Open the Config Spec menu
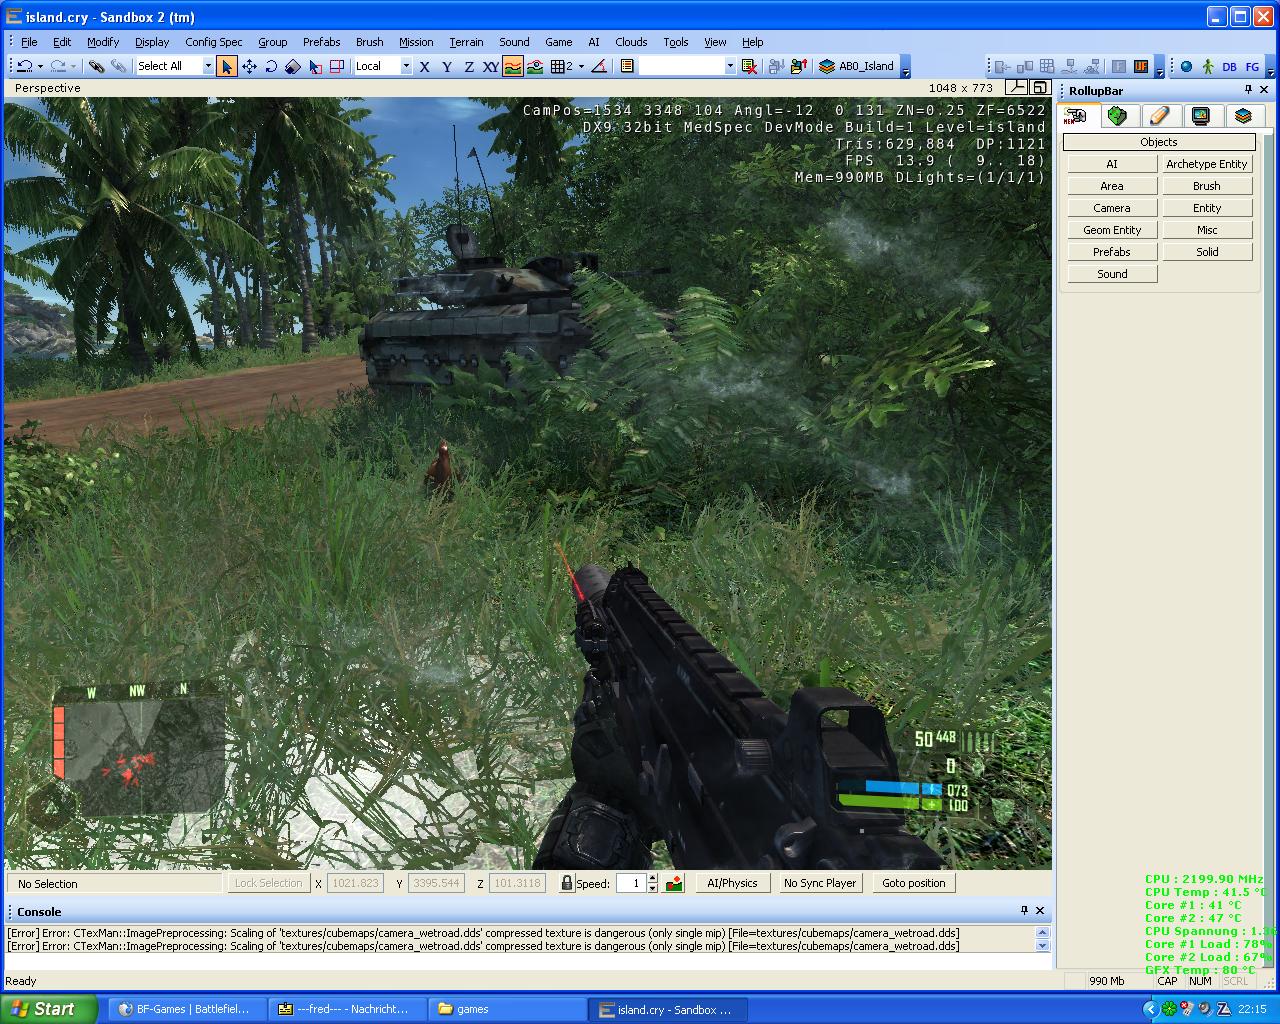This screenshot has width=1280, height=1024. (x=213, y=42)
